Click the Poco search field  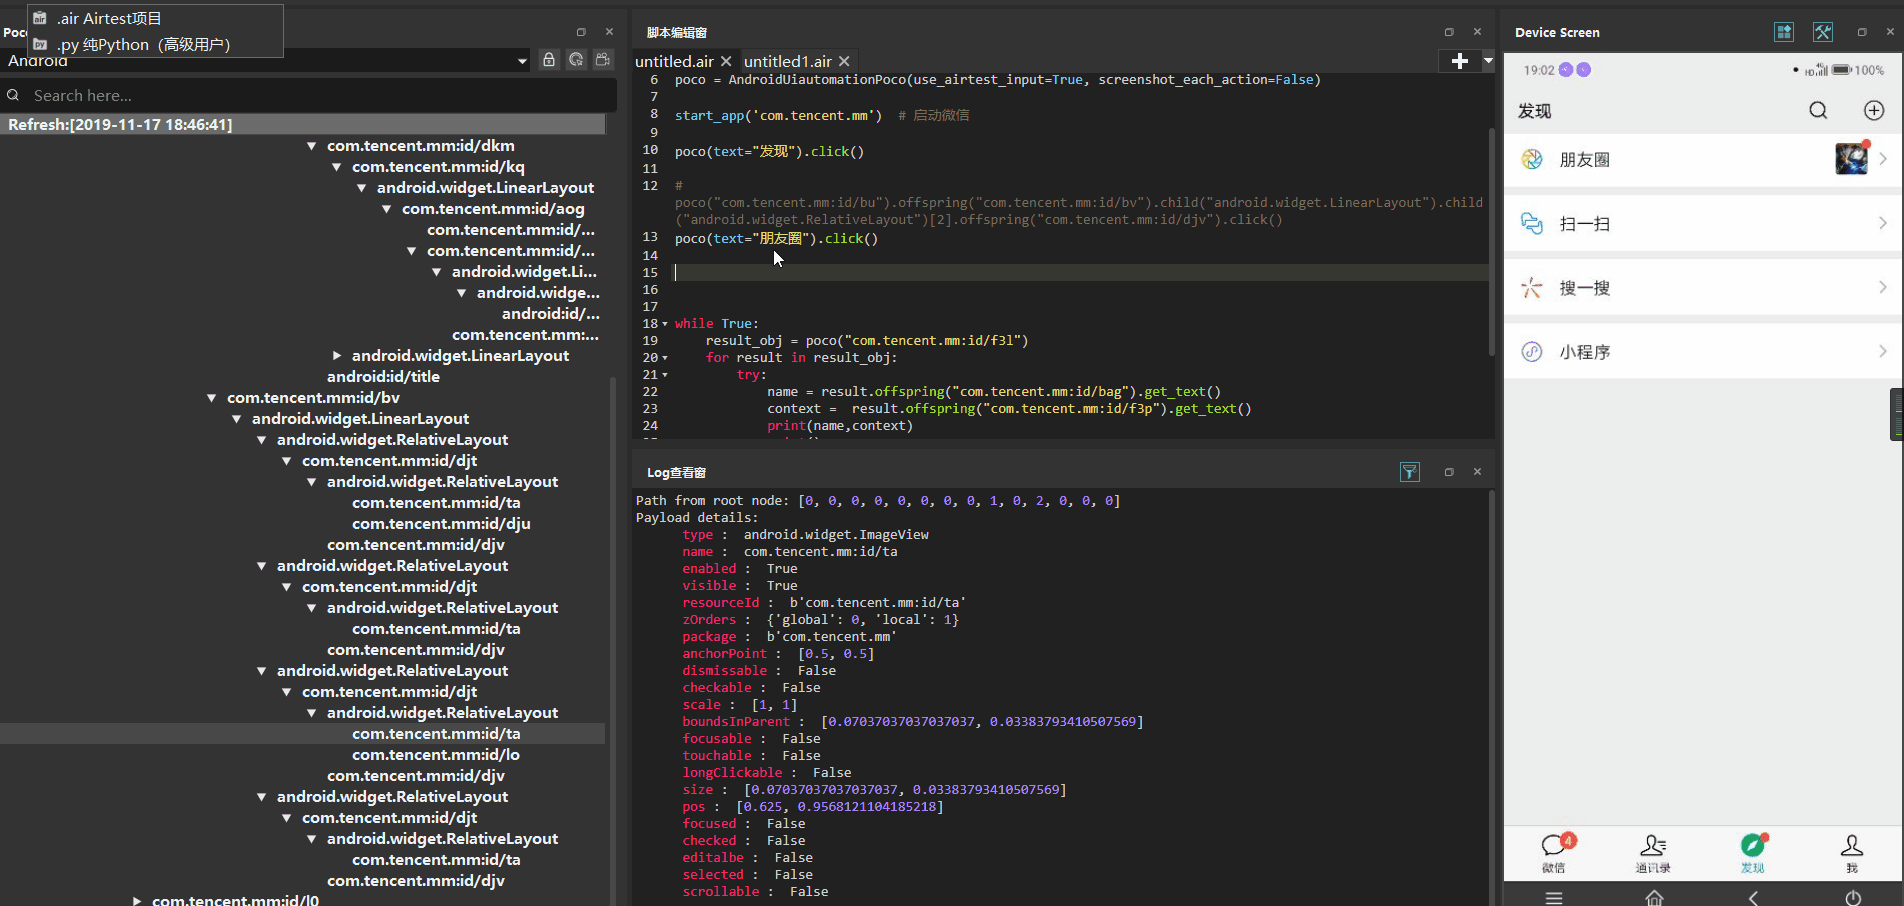(308, 95)
